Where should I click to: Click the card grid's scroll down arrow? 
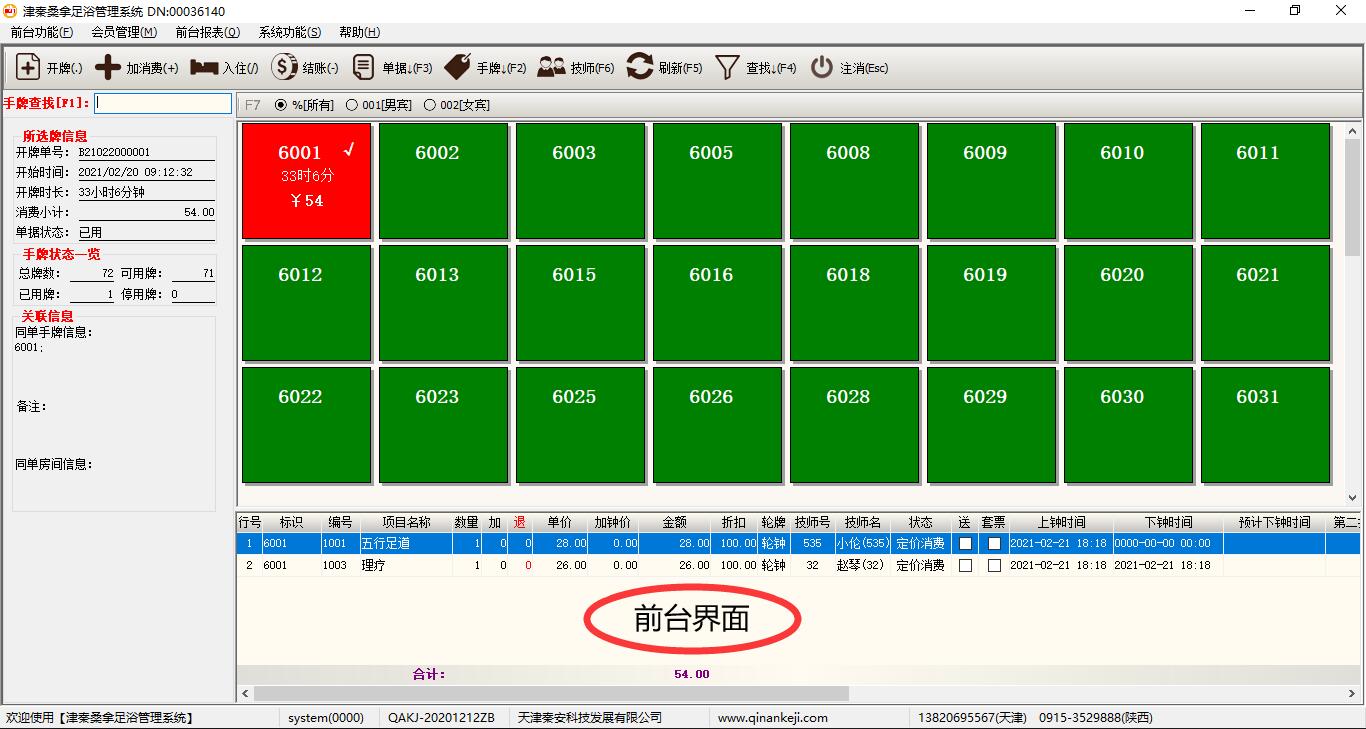click(x=1353, y=497)
